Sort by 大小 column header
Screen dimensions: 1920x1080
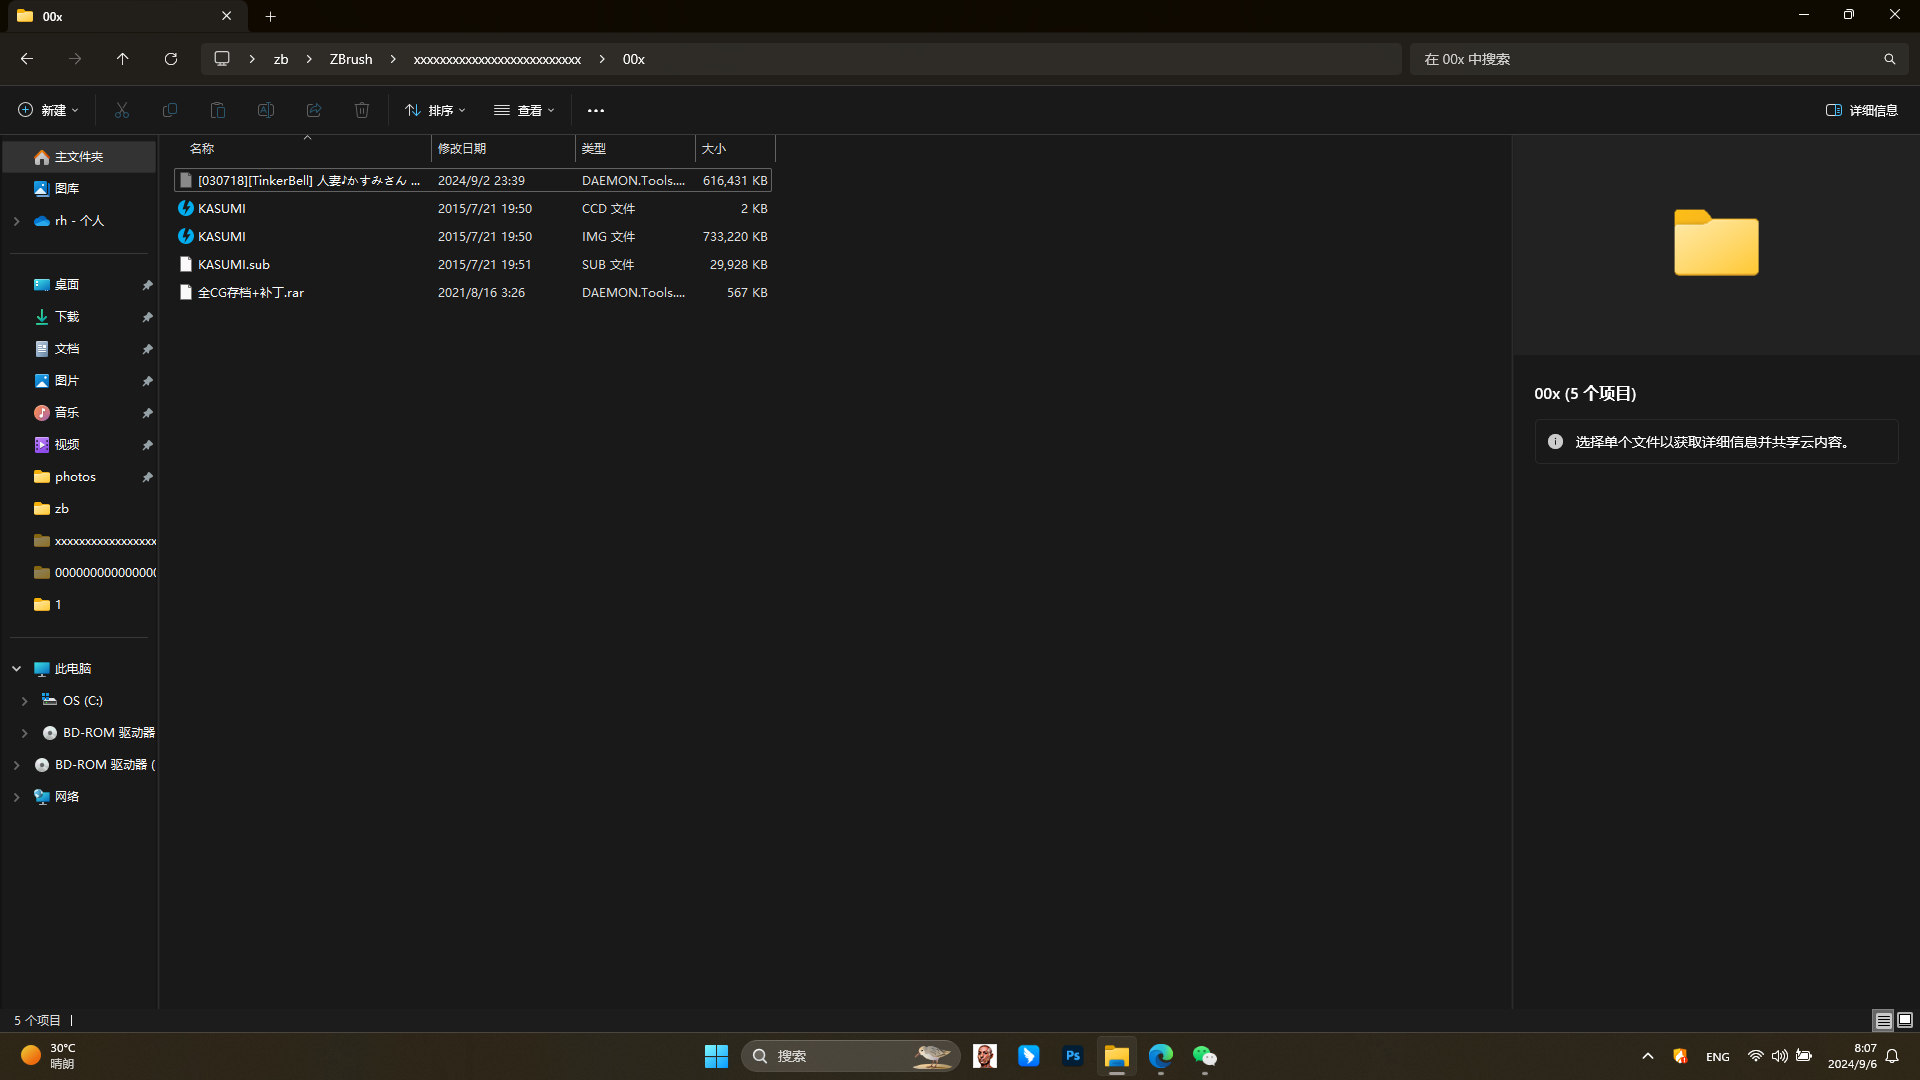click(735, 148)
